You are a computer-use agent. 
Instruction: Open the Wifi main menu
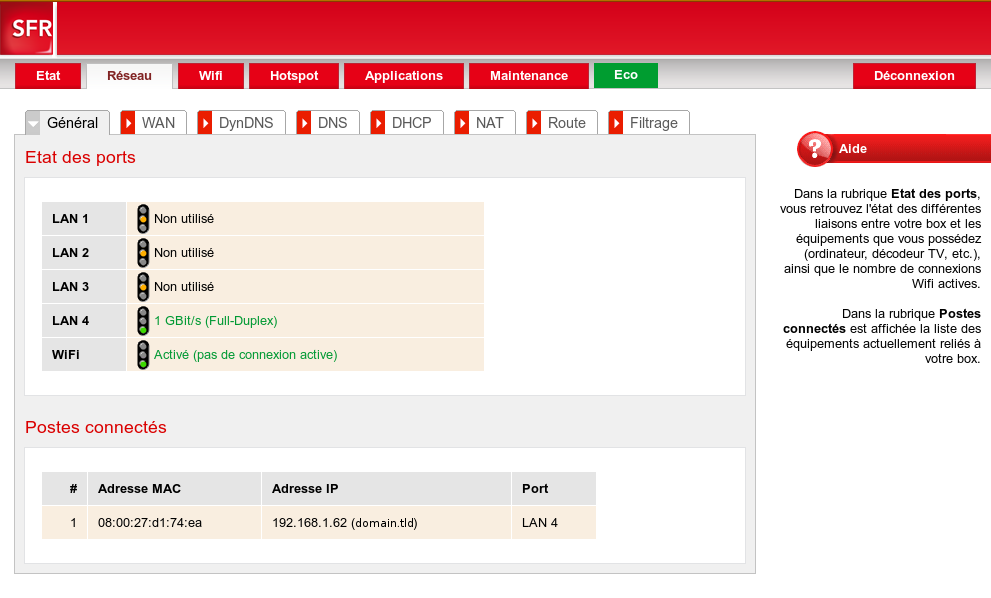(x=210, y=76)
